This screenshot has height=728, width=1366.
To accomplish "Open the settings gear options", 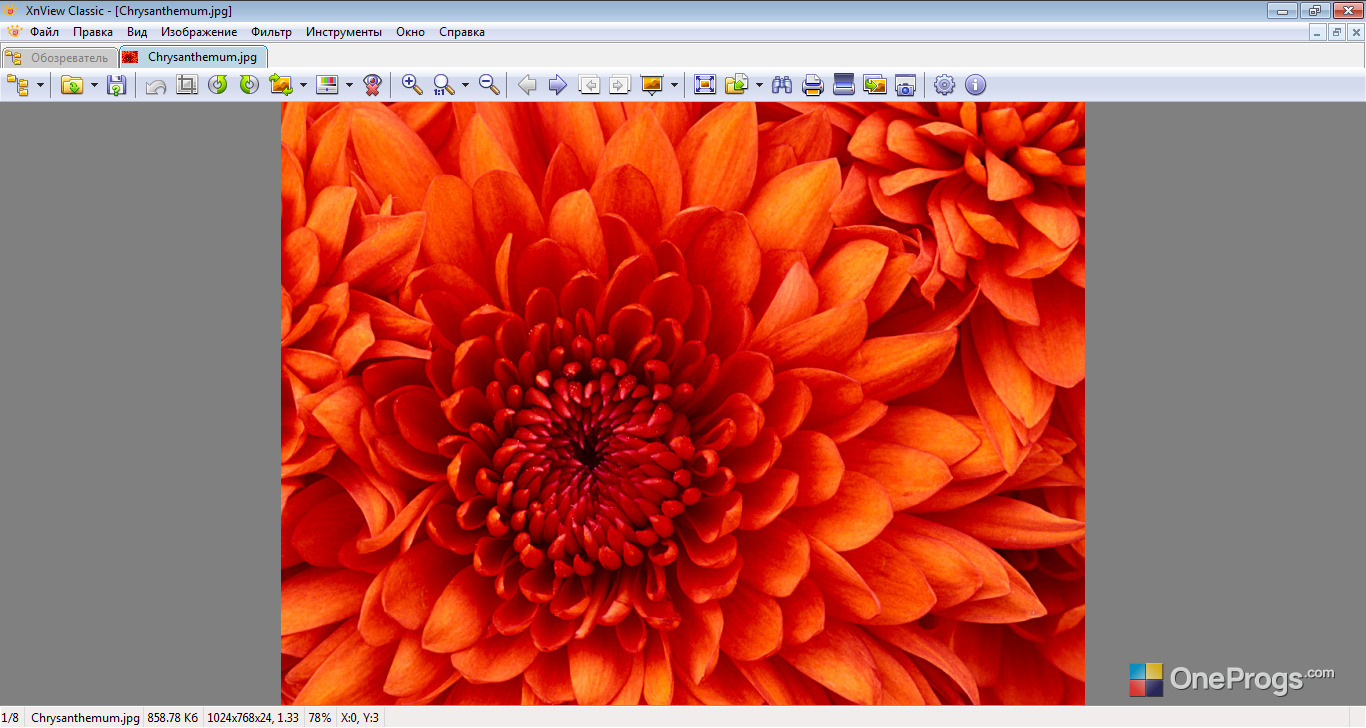I will 944,85.
